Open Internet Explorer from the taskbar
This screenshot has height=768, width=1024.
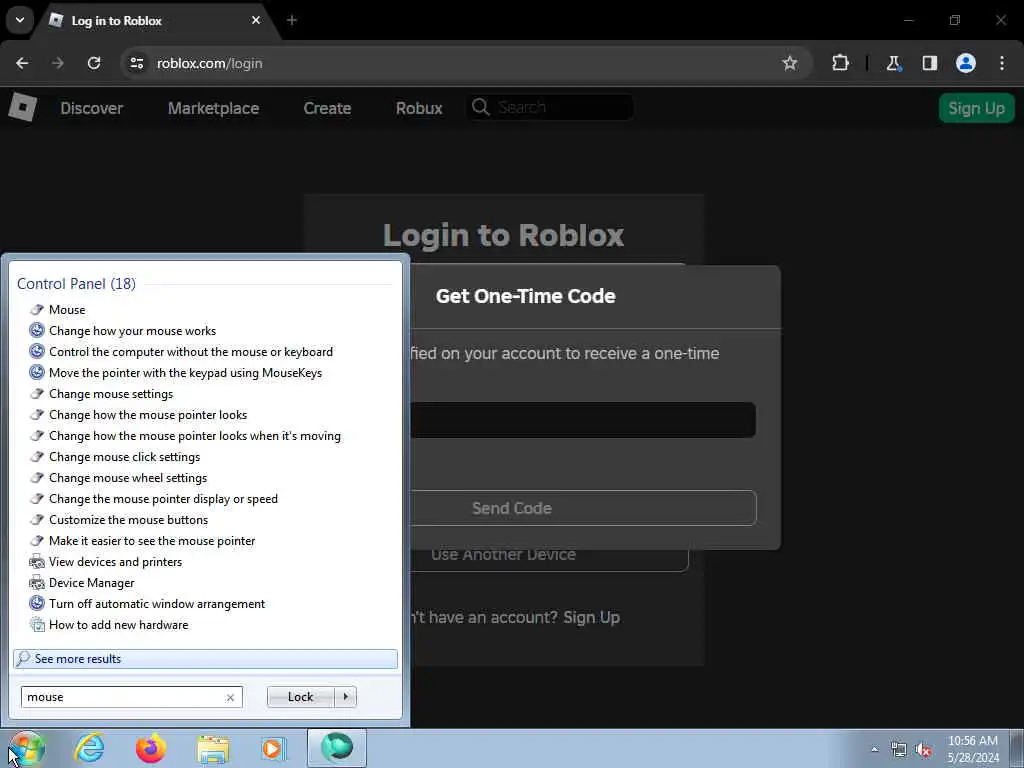(x=89, y=748)
